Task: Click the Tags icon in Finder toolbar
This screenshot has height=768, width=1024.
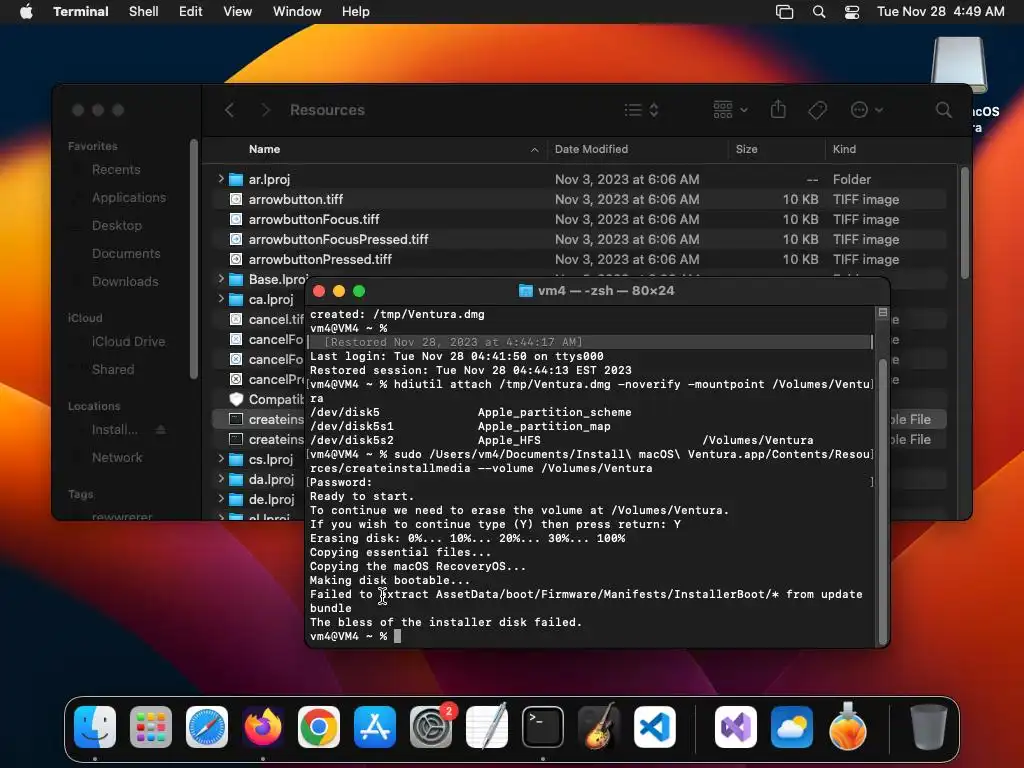Action: pyautogui.click(x=817, y=110)
